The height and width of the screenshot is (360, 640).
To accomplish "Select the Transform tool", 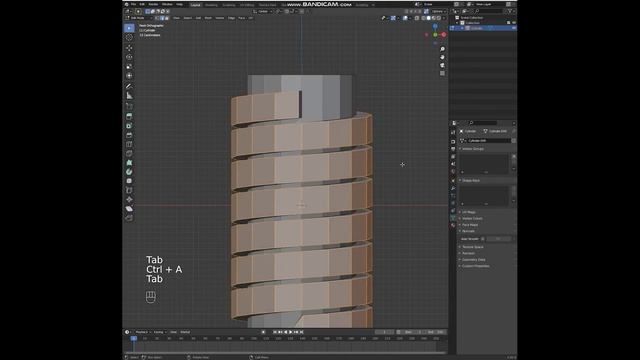I will click(129, 76).
